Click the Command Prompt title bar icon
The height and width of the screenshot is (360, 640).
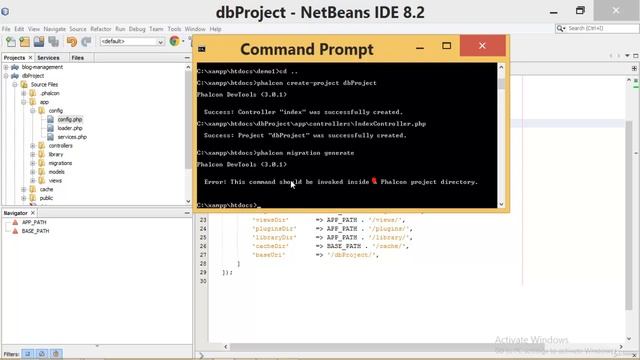(x=202, y=49)
